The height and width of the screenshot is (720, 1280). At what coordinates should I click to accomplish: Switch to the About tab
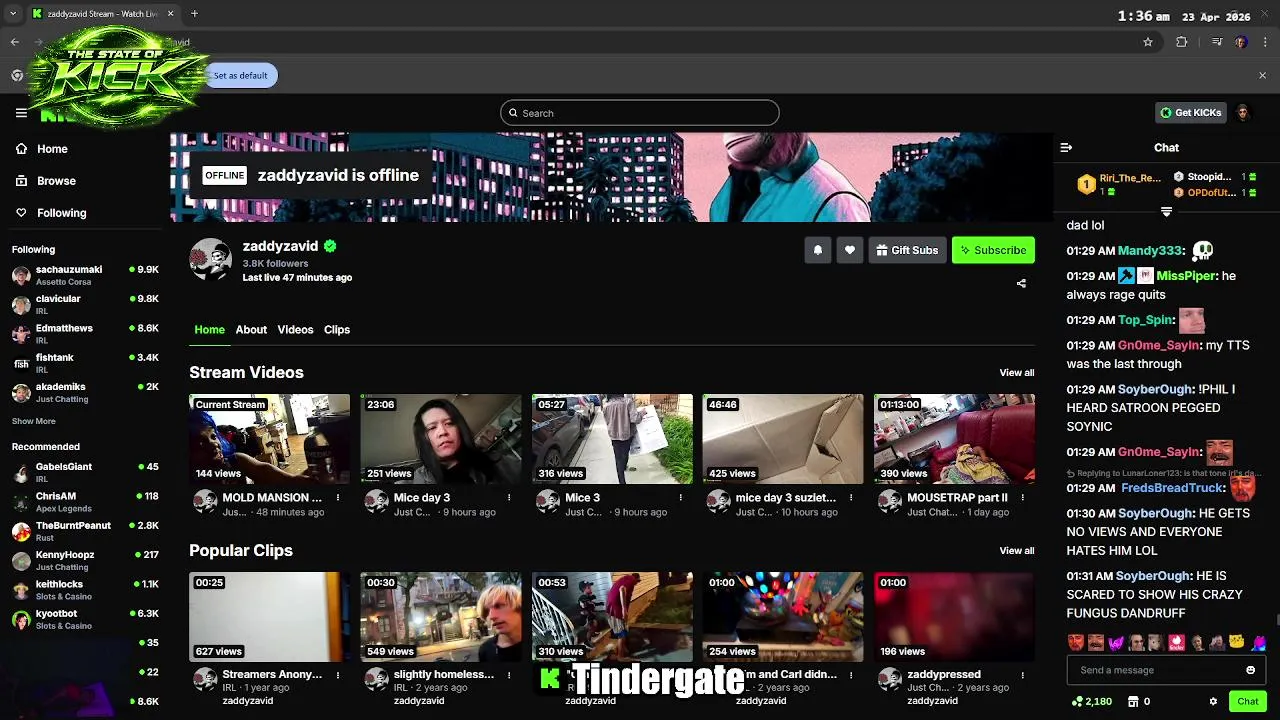click(251, 330)
